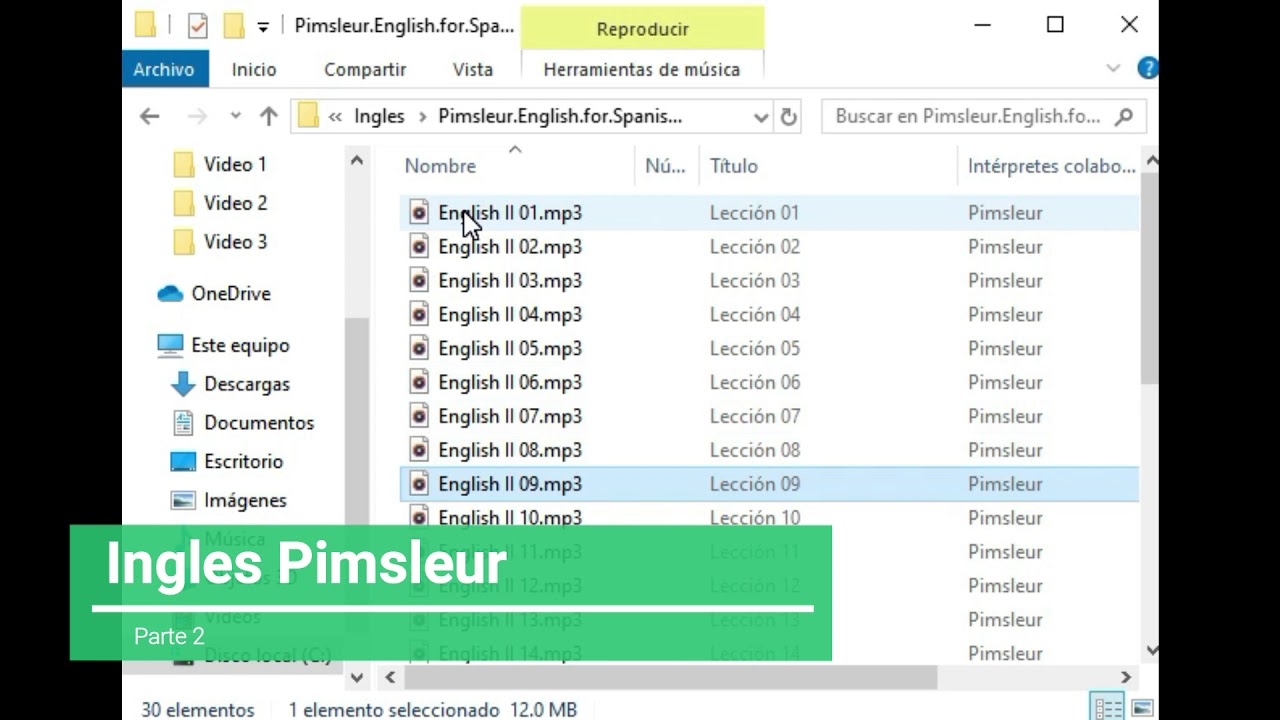The image size is (1280, 720).
Task: Click the forward navigation arrow
Action: coord(197,116)
